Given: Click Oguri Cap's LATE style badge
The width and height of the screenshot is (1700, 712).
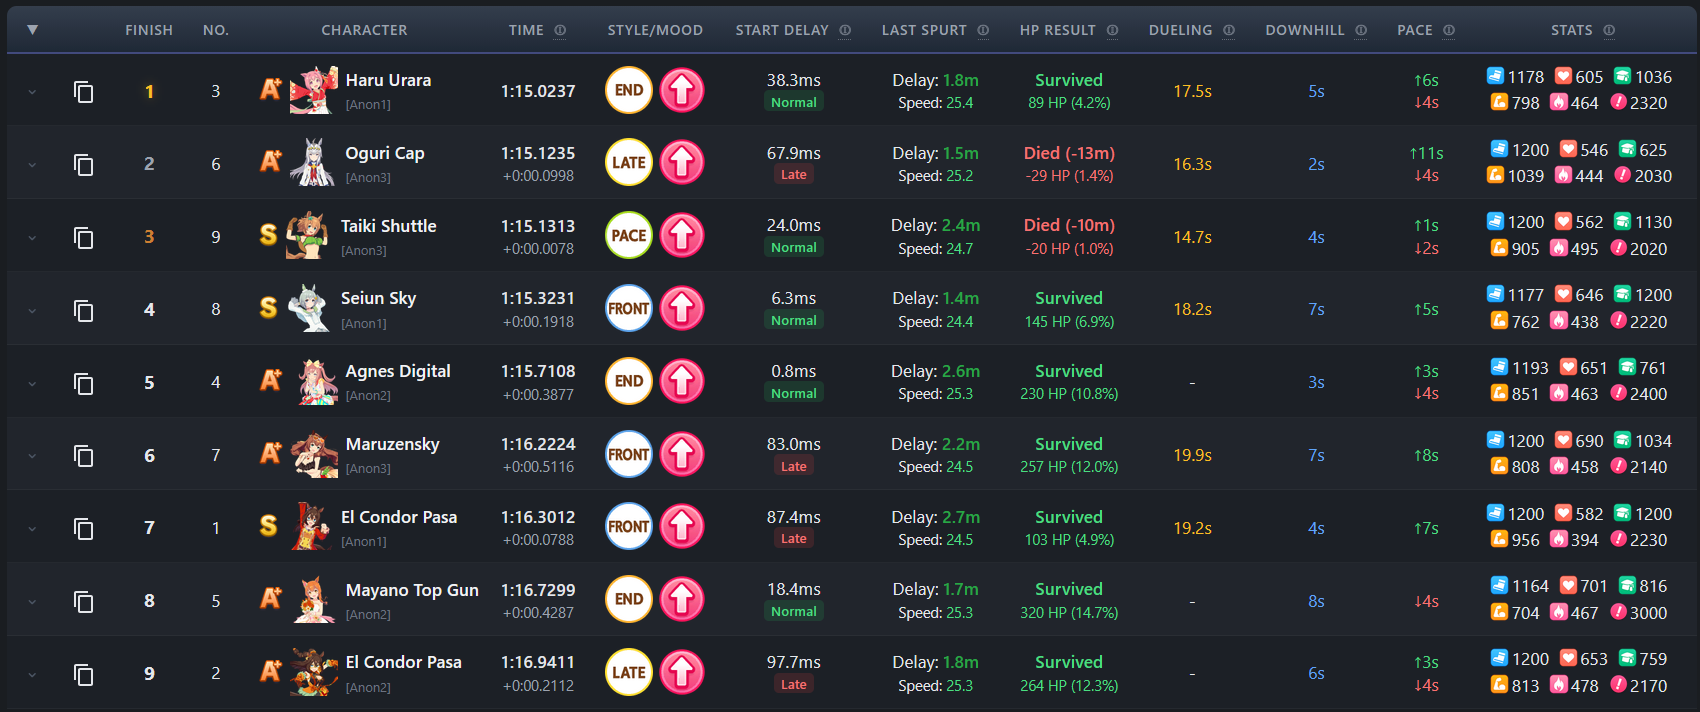Looking at the screenshot, I should tap(629, 163).
